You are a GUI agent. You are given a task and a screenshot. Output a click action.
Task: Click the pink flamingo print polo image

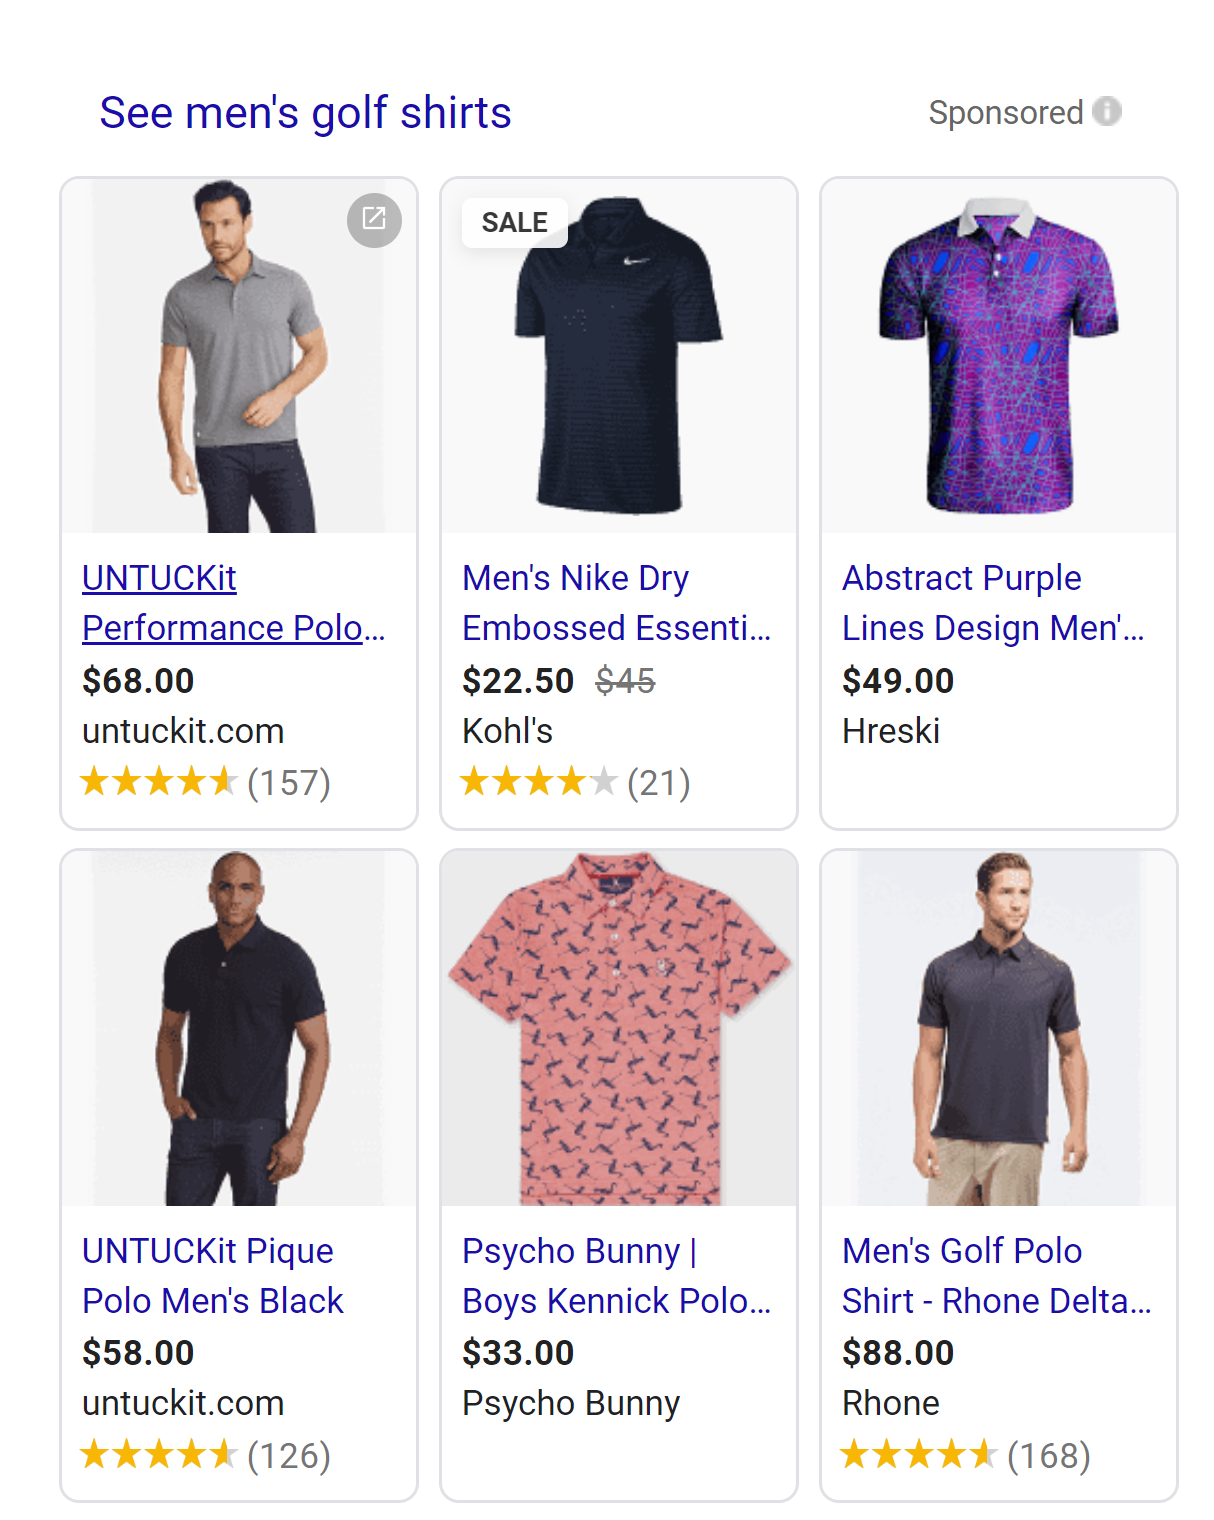pyautogui.click(x=619, y=1028)
